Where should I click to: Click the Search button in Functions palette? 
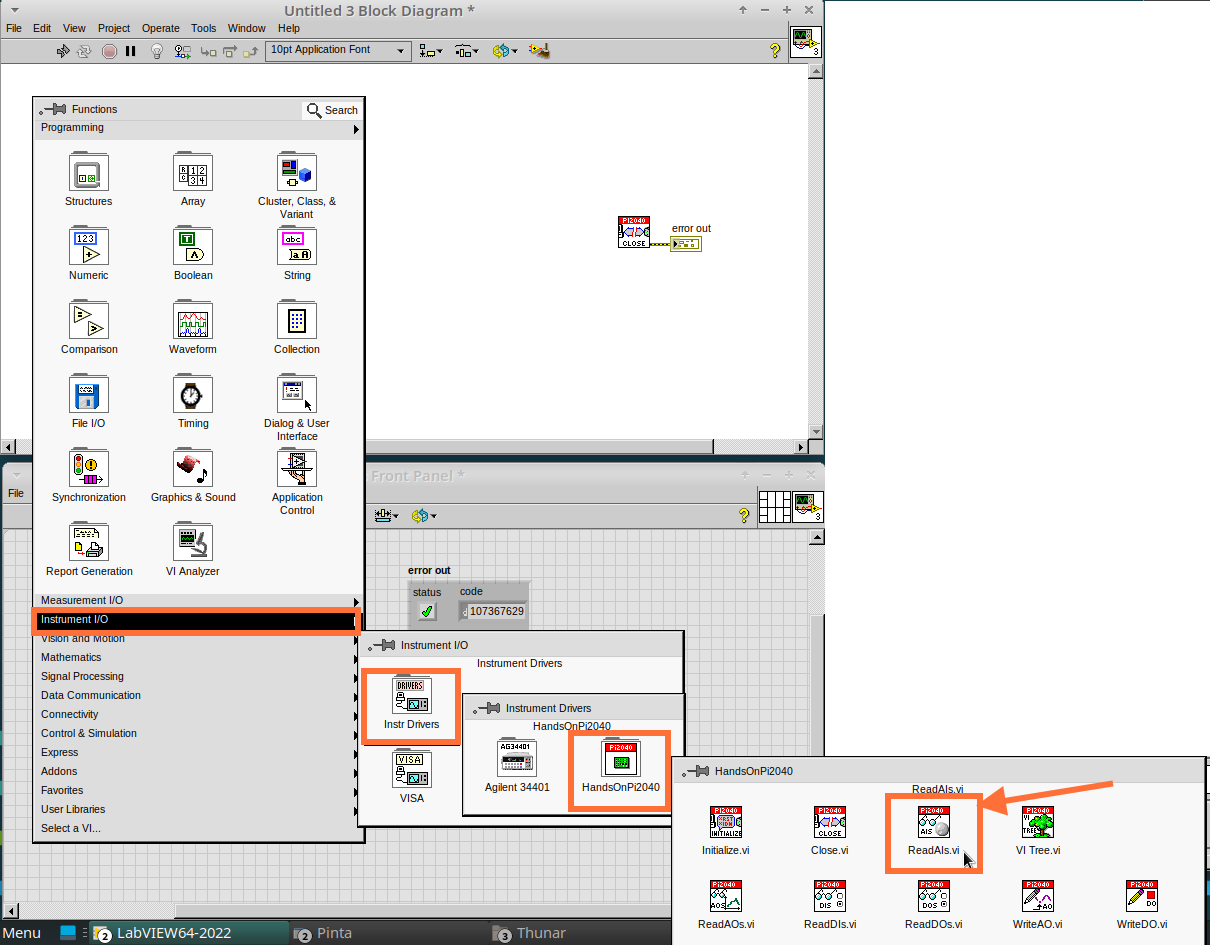click(x=332, y=110)
